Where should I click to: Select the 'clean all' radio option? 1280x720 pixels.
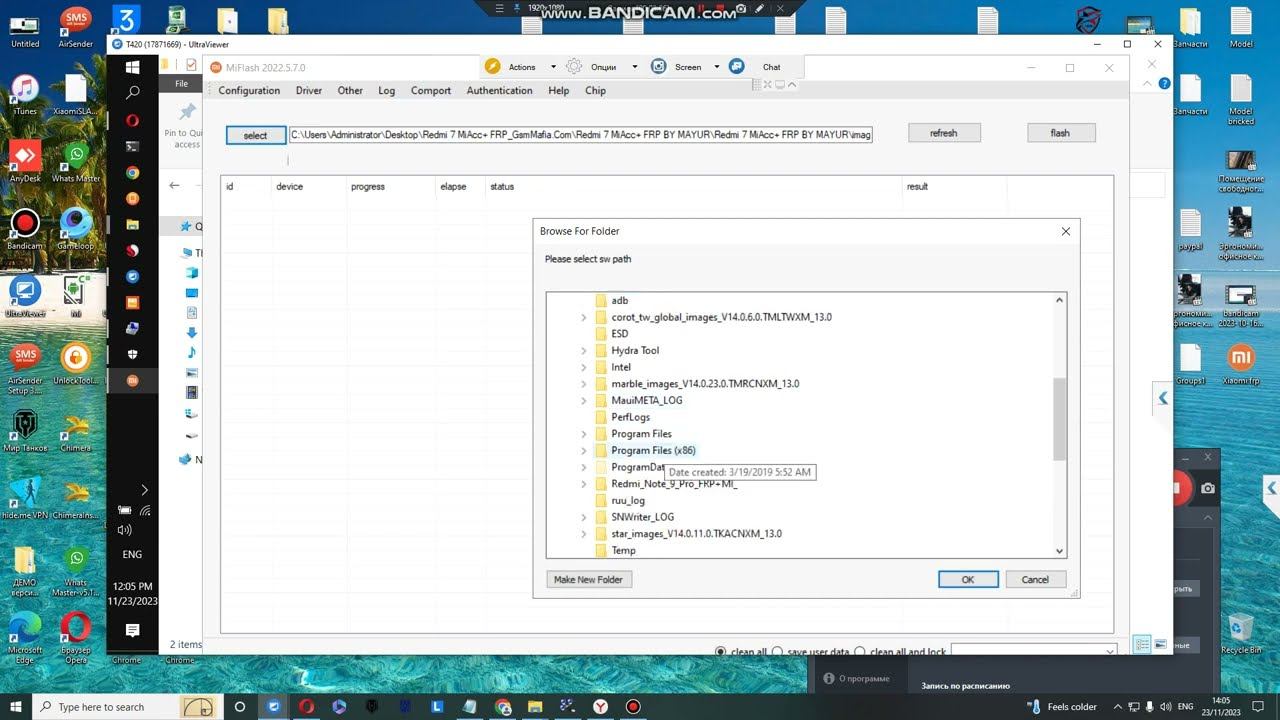[721, 652]
